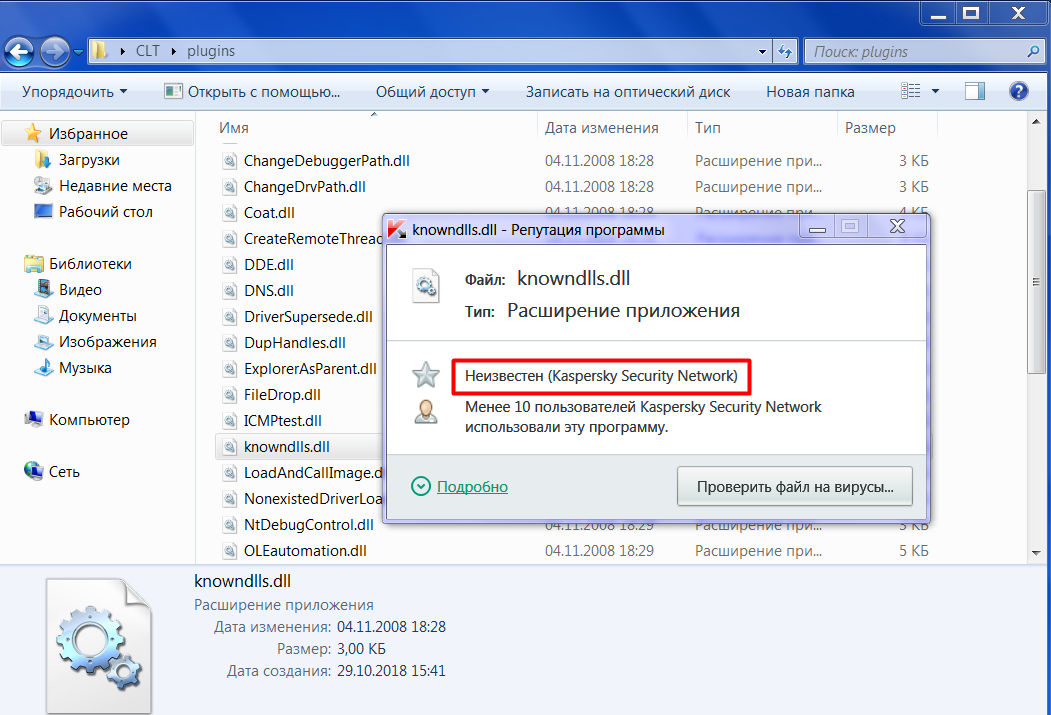The height and width of the screenshot is (715, 1051).
Task: Go forward with the Explorer forward arrow
Action: [54, 52]
